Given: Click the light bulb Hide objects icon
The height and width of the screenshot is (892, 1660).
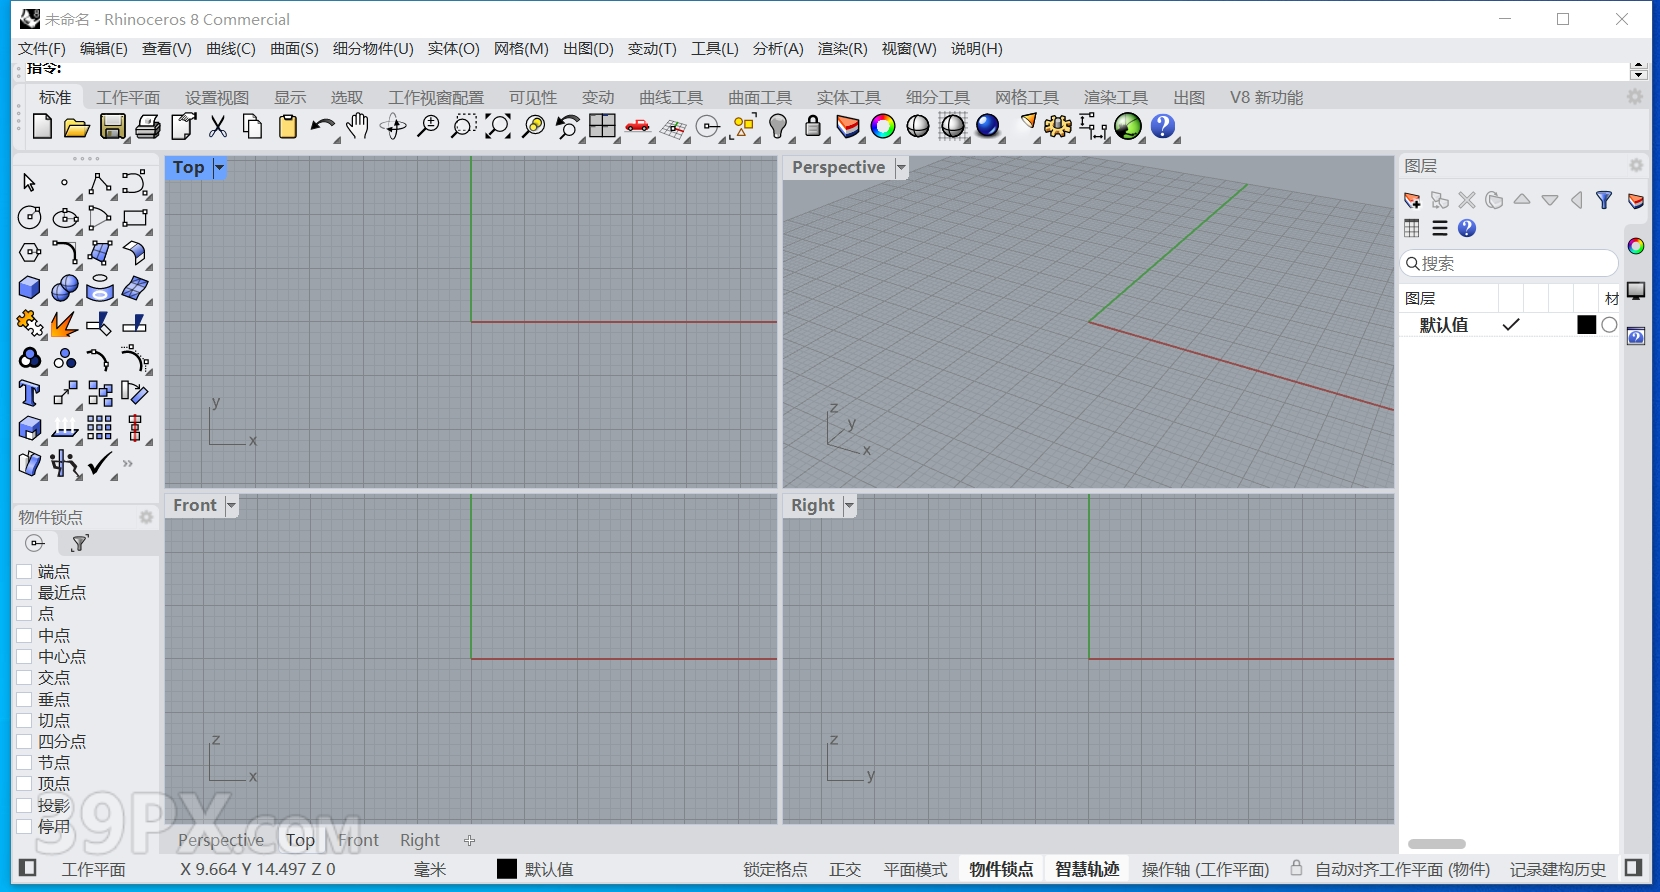Looking at the screenshot, I should coord(778,126).
